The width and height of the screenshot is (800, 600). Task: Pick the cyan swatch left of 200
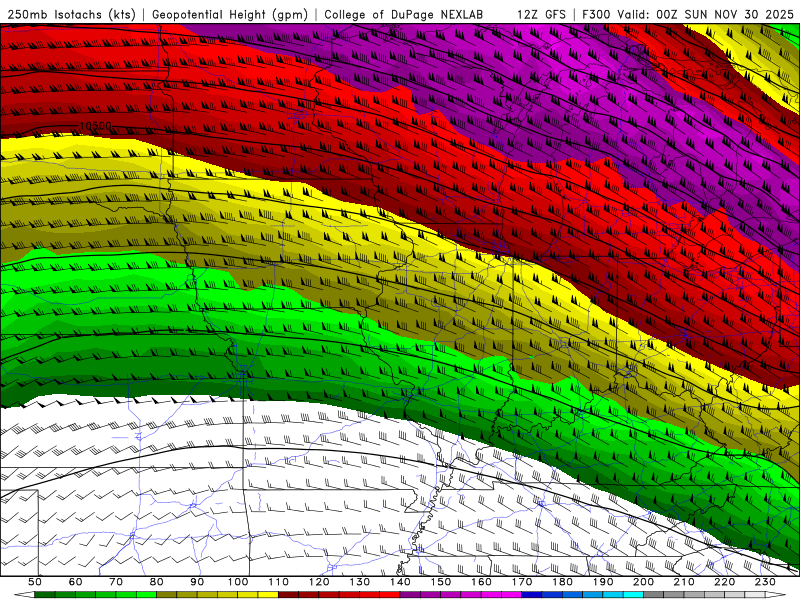pos(633,595)
